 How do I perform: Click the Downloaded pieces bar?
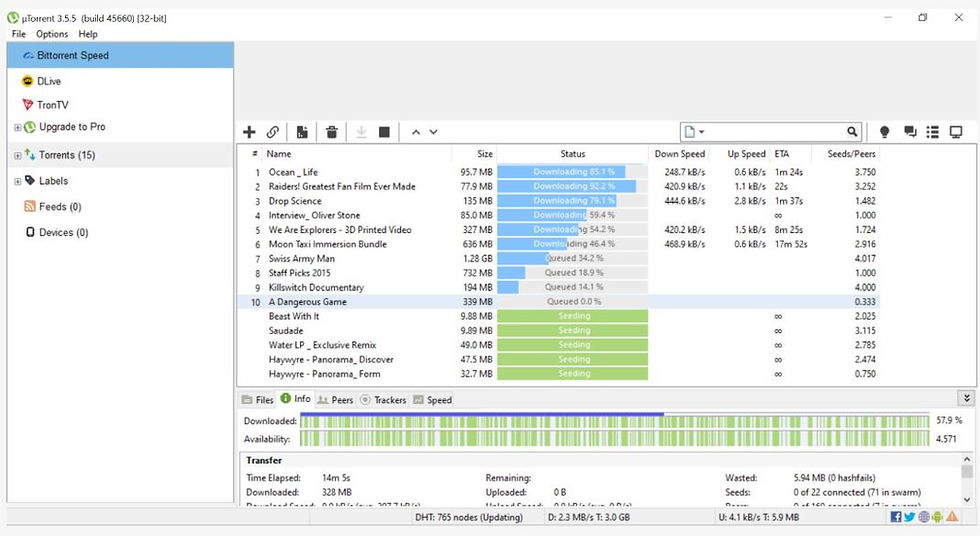[614, 421]
